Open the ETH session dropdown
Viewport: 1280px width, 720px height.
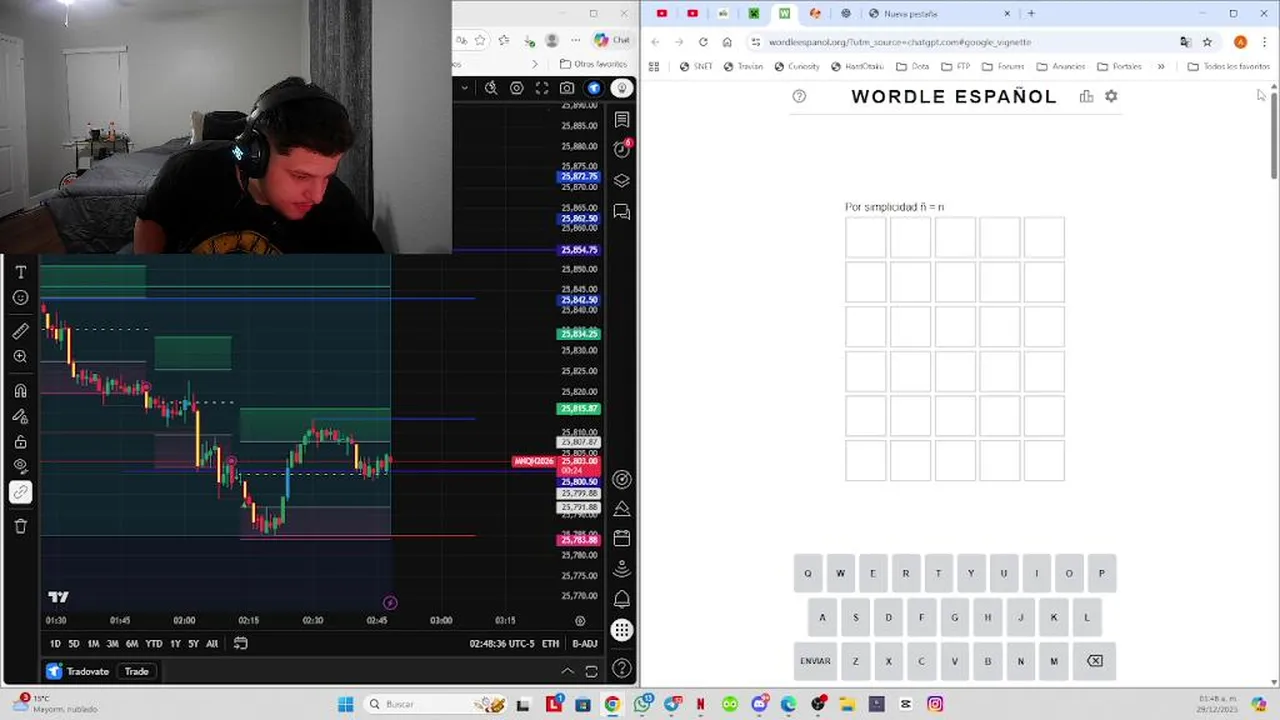click(551, 644)
